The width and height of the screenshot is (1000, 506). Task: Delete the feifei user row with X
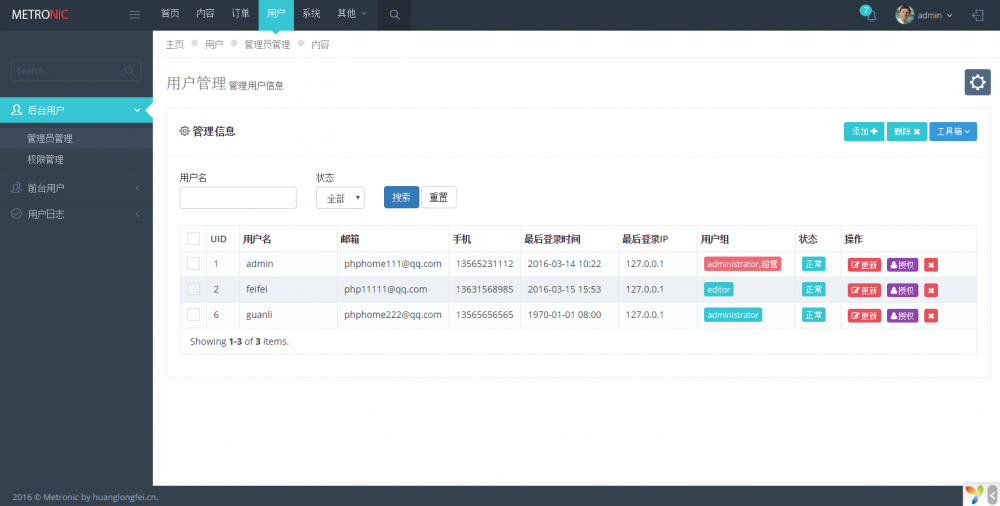(x=931, y=290)
